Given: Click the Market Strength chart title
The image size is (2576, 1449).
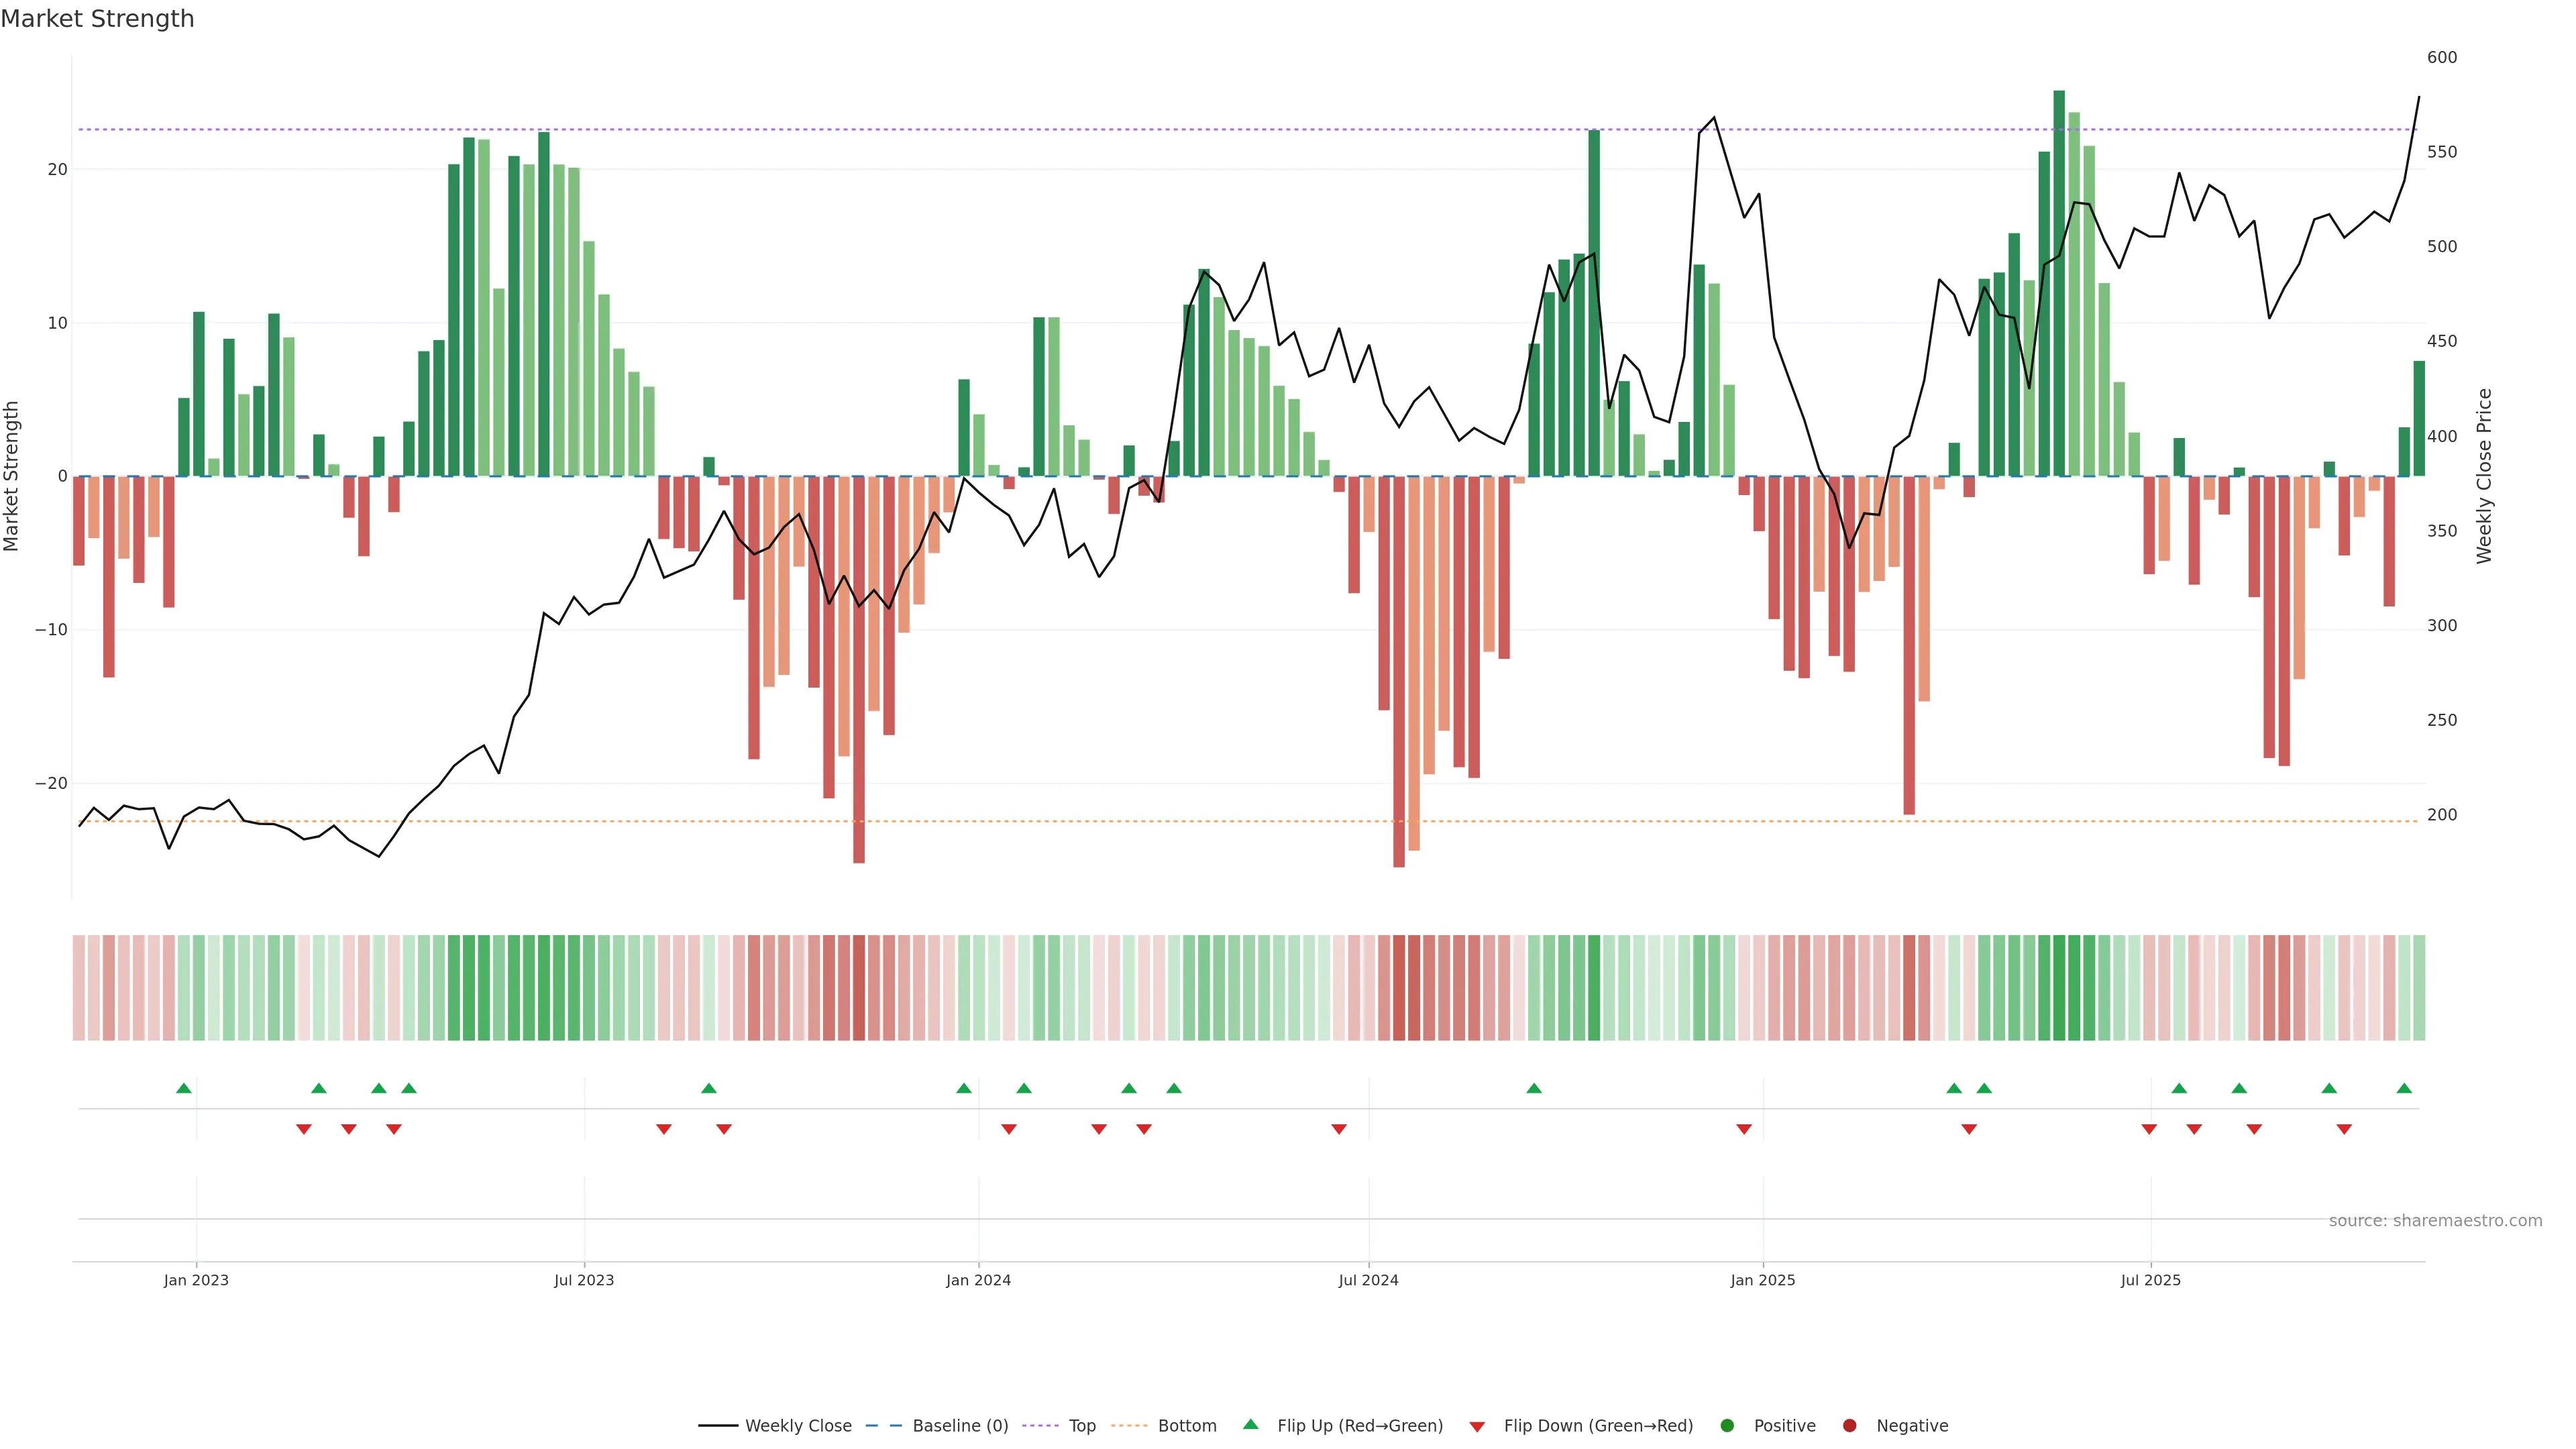Looking at the screenshot, I should (97, 19).
